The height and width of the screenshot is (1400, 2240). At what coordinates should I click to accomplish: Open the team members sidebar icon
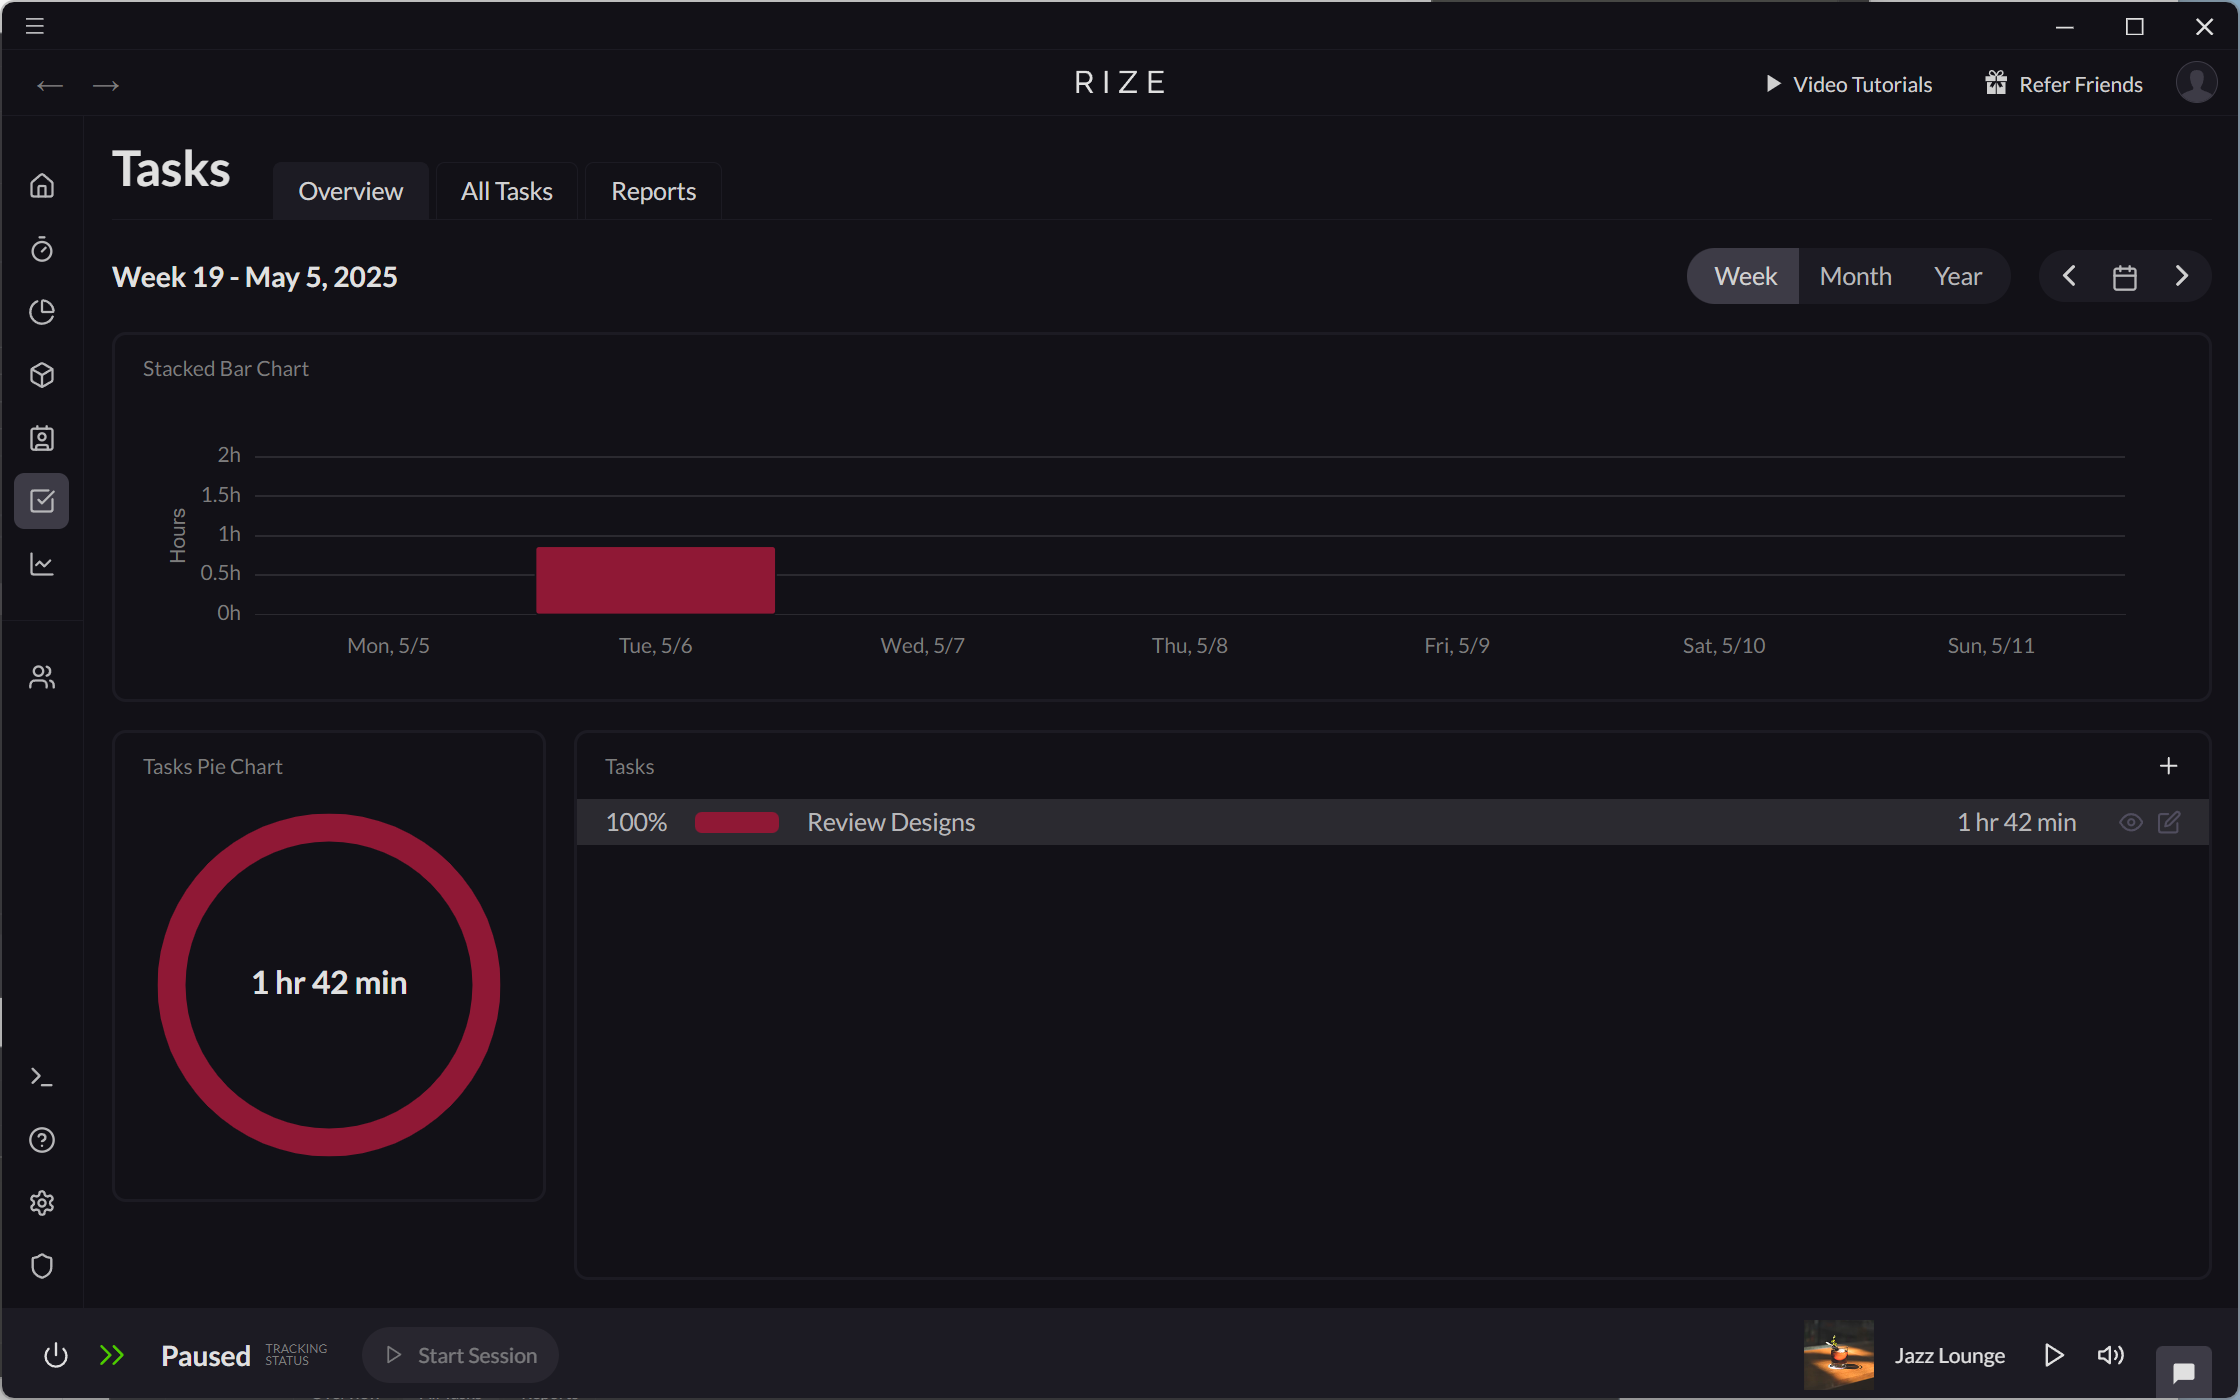point(42,676)
